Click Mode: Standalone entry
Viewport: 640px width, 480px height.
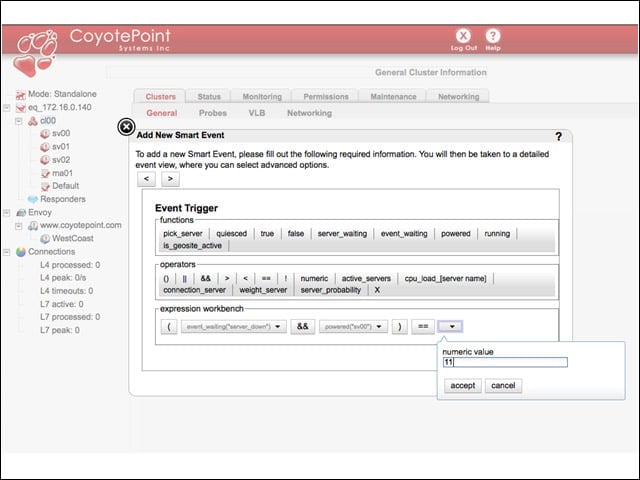pos(62,94)
